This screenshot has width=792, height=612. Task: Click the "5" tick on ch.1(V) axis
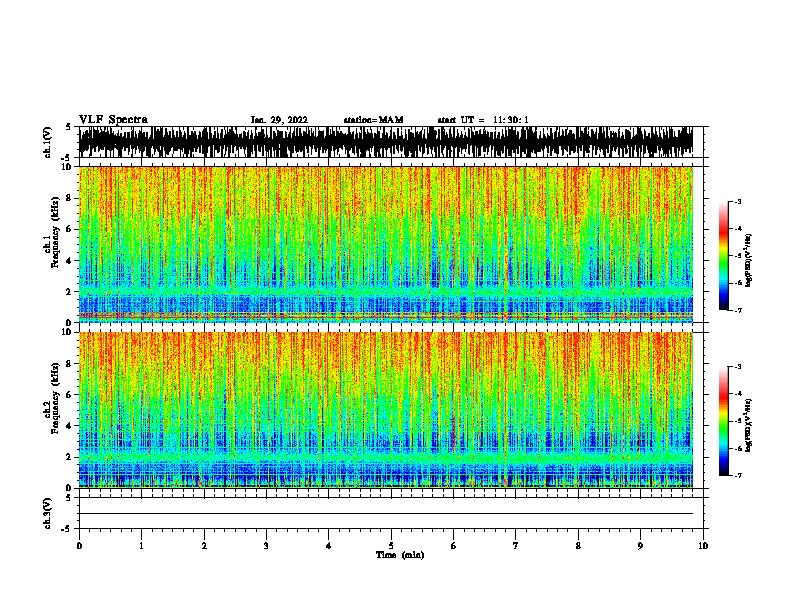coord(69,127)
